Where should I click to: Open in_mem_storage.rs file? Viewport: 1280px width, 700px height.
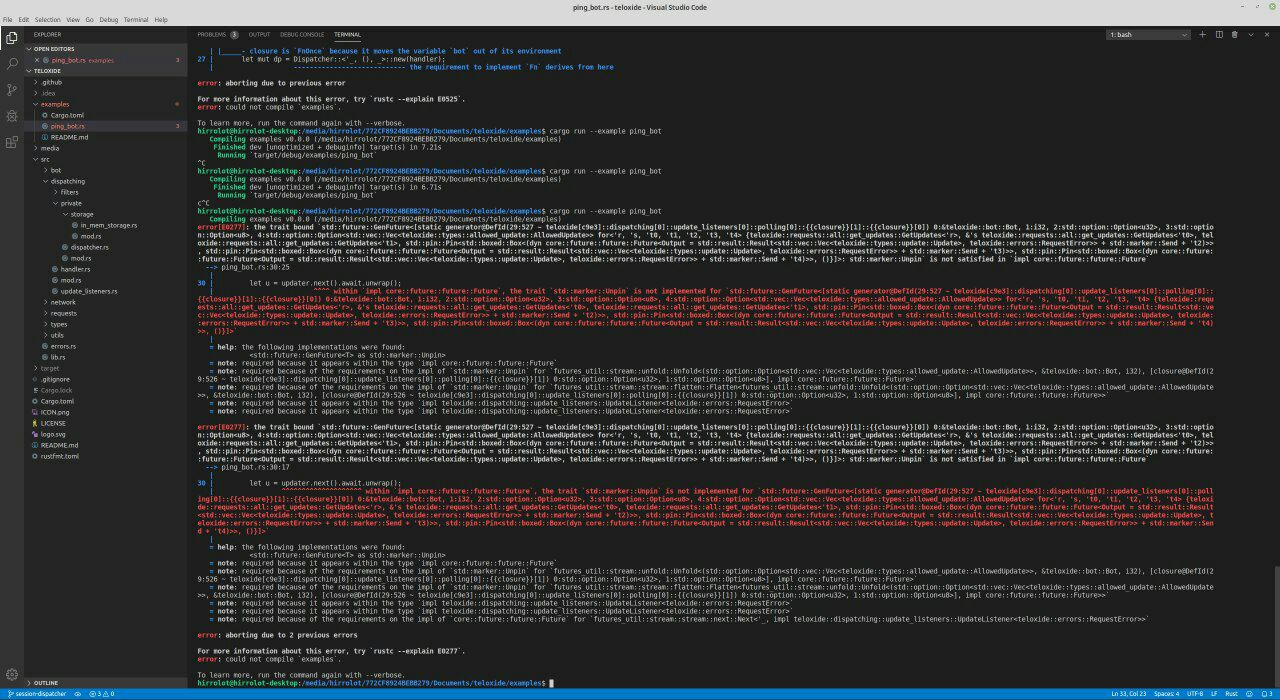108,225
